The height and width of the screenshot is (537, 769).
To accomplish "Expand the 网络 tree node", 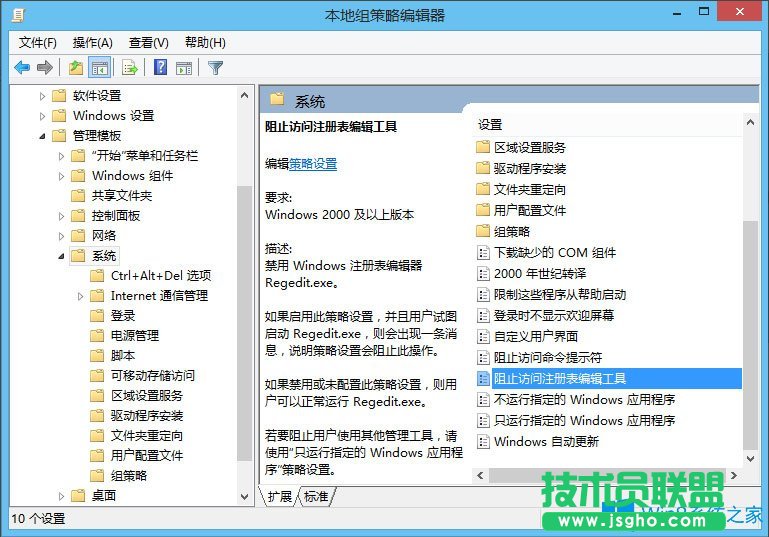I will click(x=61, y=236).
